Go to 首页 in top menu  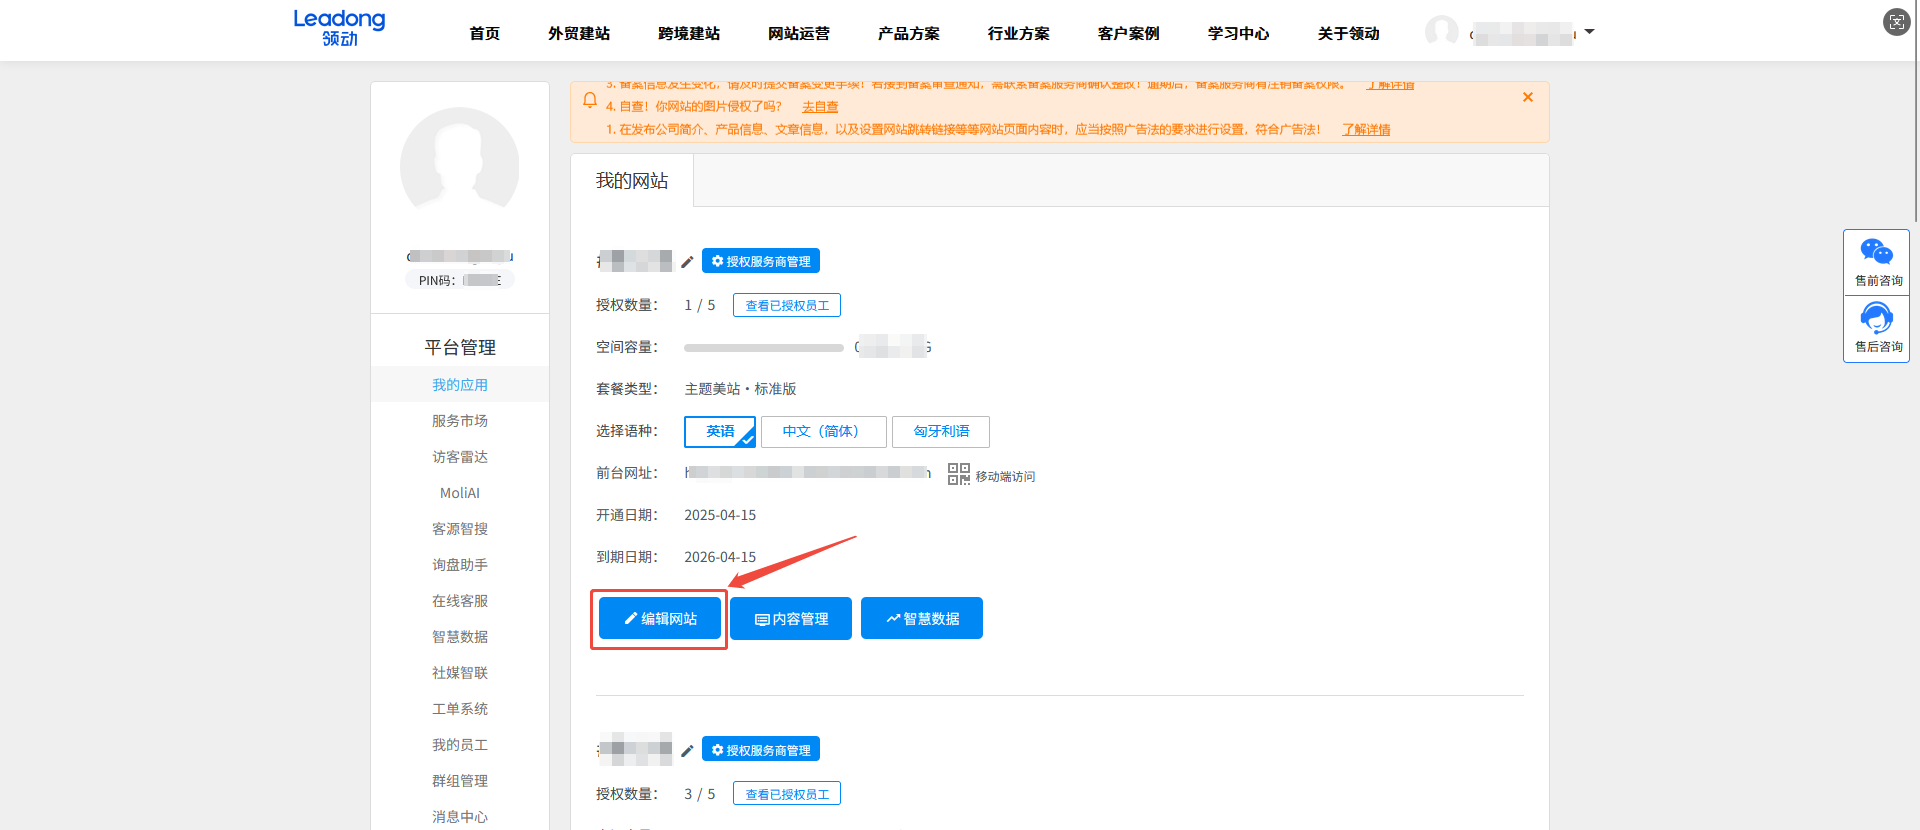(485, 33)
